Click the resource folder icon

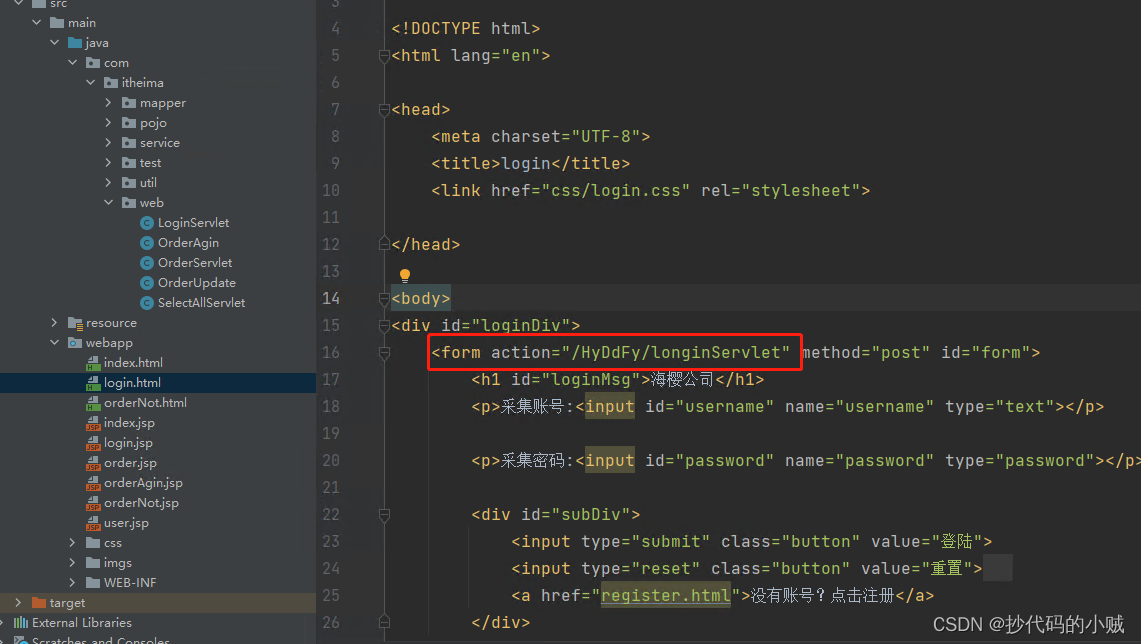pos(74,322)
